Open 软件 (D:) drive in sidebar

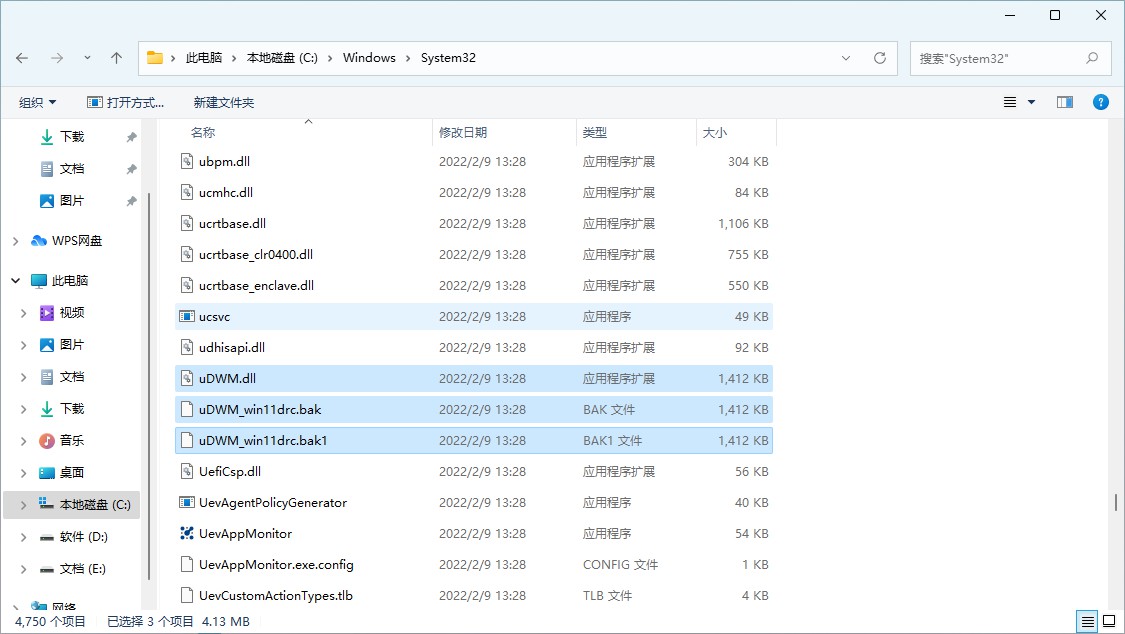(x=83, y=537)
